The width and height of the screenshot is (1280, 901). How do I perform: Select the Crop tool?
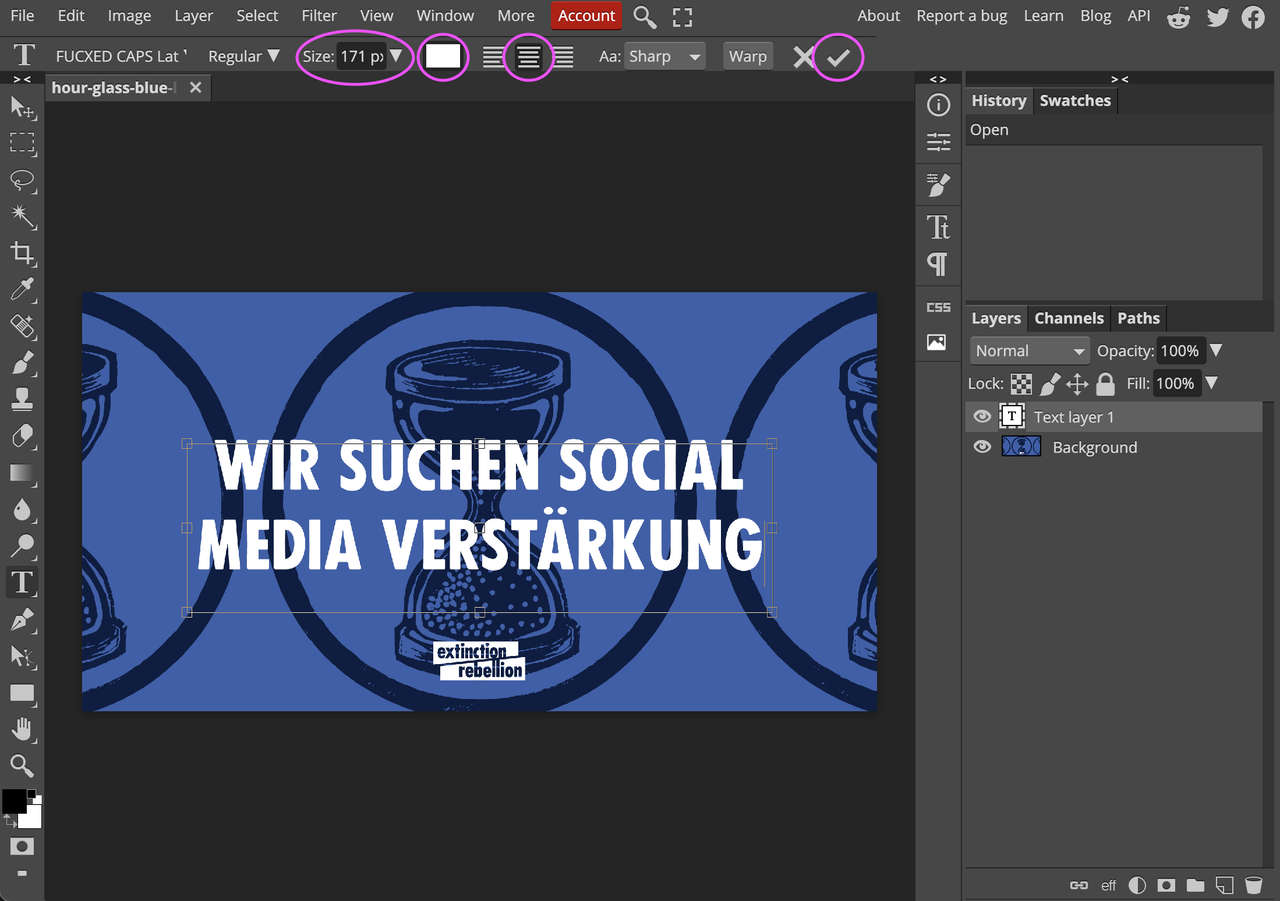(x=22, y=253)
